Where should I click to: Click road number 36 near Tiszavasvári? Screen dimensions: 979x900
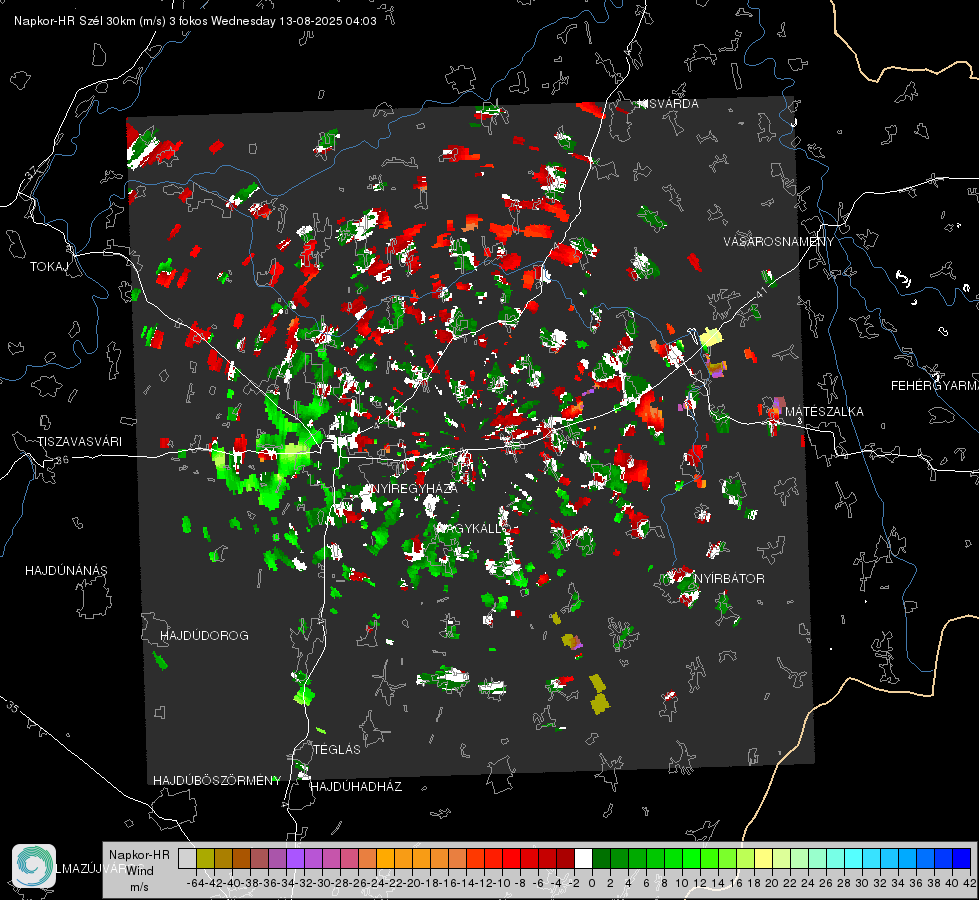[62, 460]
